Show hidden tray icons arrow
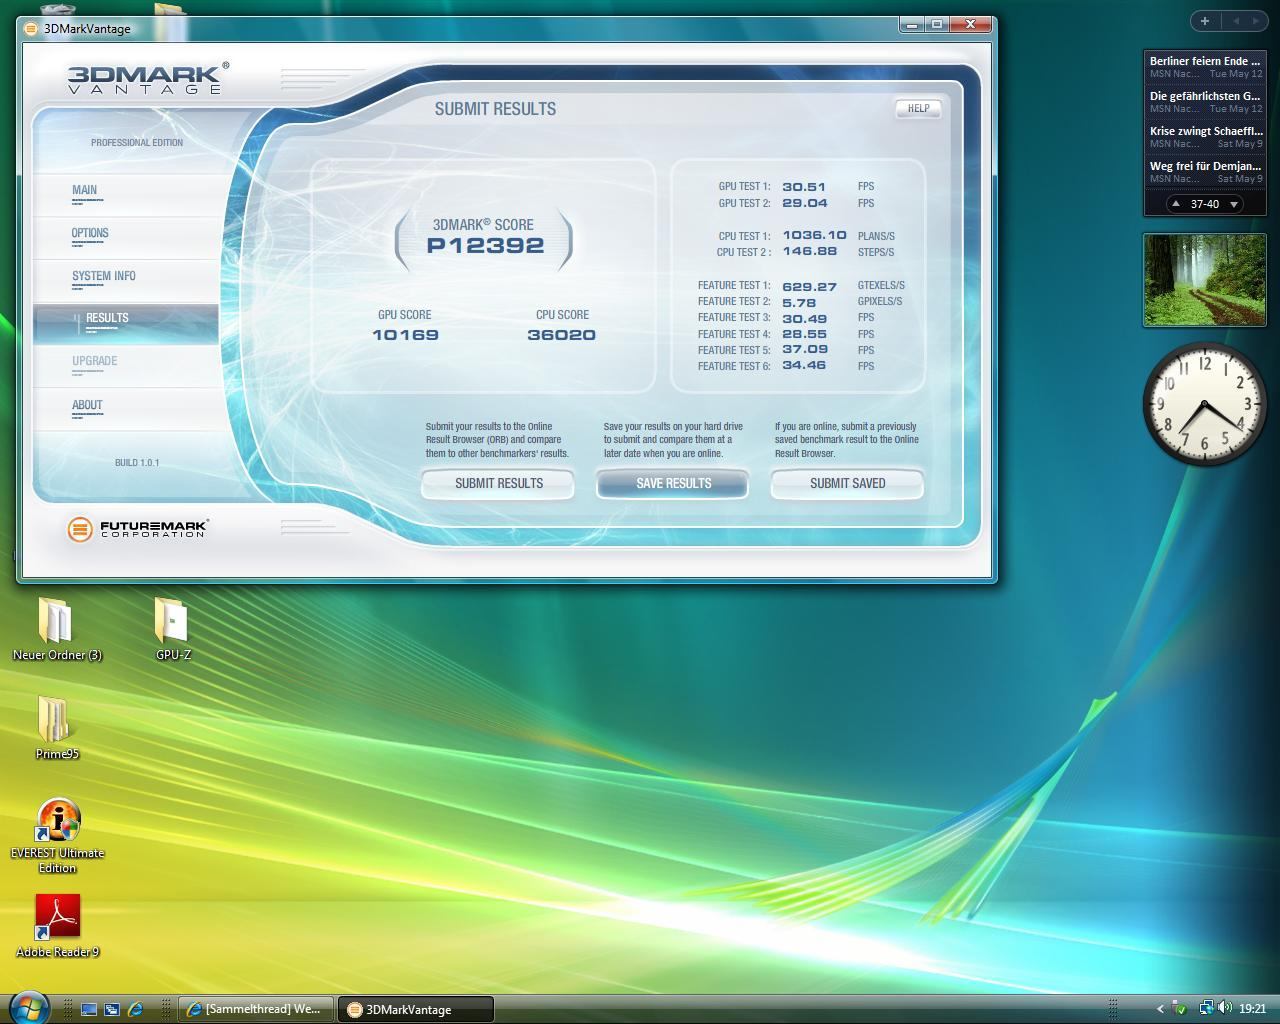This screenshot has height=1024, width=1280. (1160, 1009)
